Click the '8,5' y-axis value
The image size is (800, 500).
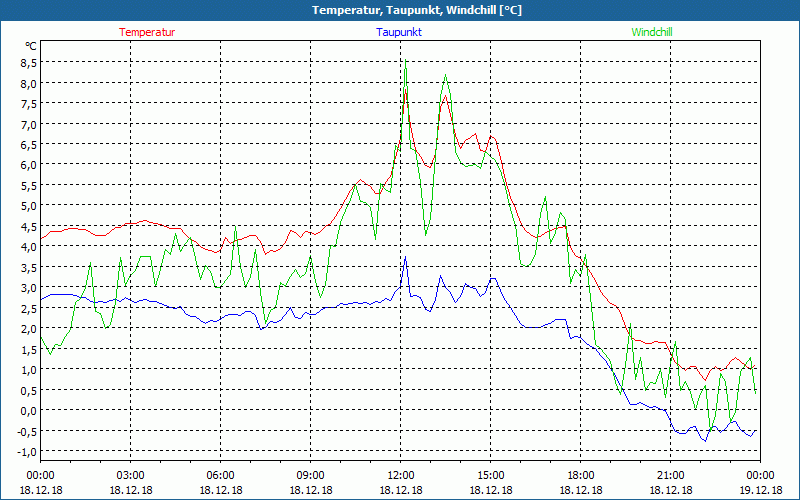point(29,63)
